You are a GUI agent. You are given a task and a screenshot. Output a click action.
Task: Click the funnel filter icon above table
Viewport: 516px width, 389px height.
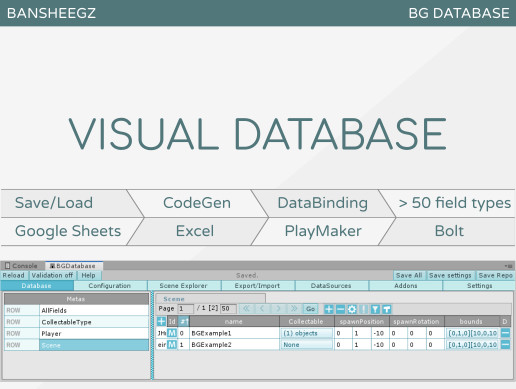pos(375,309)
